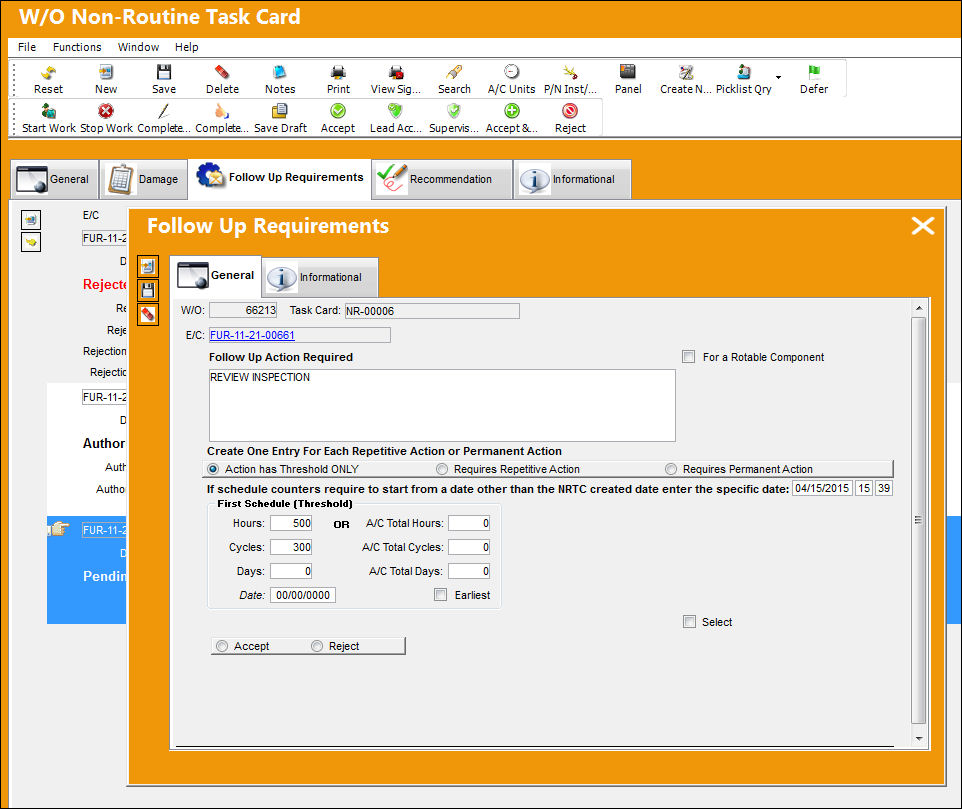Click the Defer flag icon
This screenshot has width=962, height=809.
814,73
